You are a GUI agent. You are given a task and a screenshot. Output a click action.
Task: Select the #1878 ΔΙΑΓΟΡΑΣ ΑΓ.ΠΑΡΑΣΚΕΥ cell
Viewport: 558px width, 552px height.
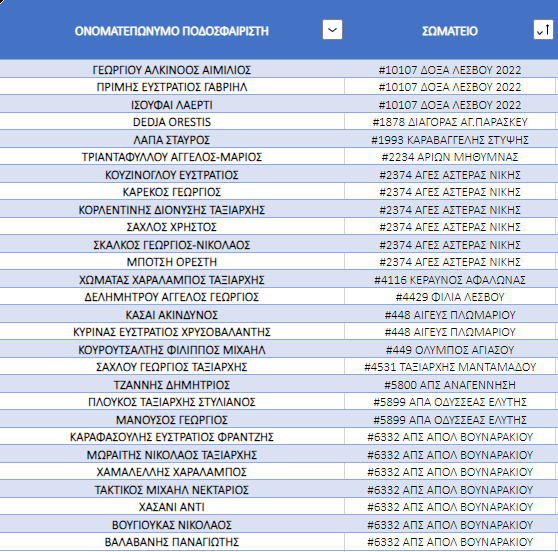pos(450,122)
